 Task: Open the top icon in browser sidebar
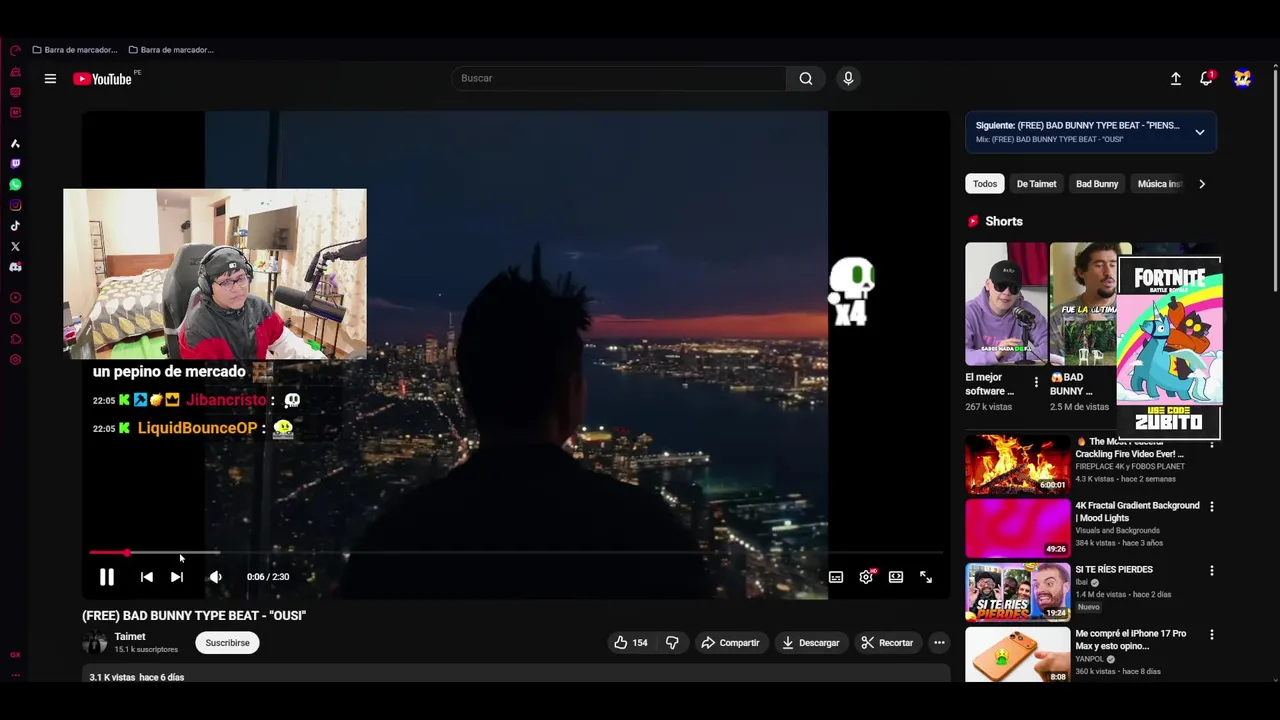[15, 51]
